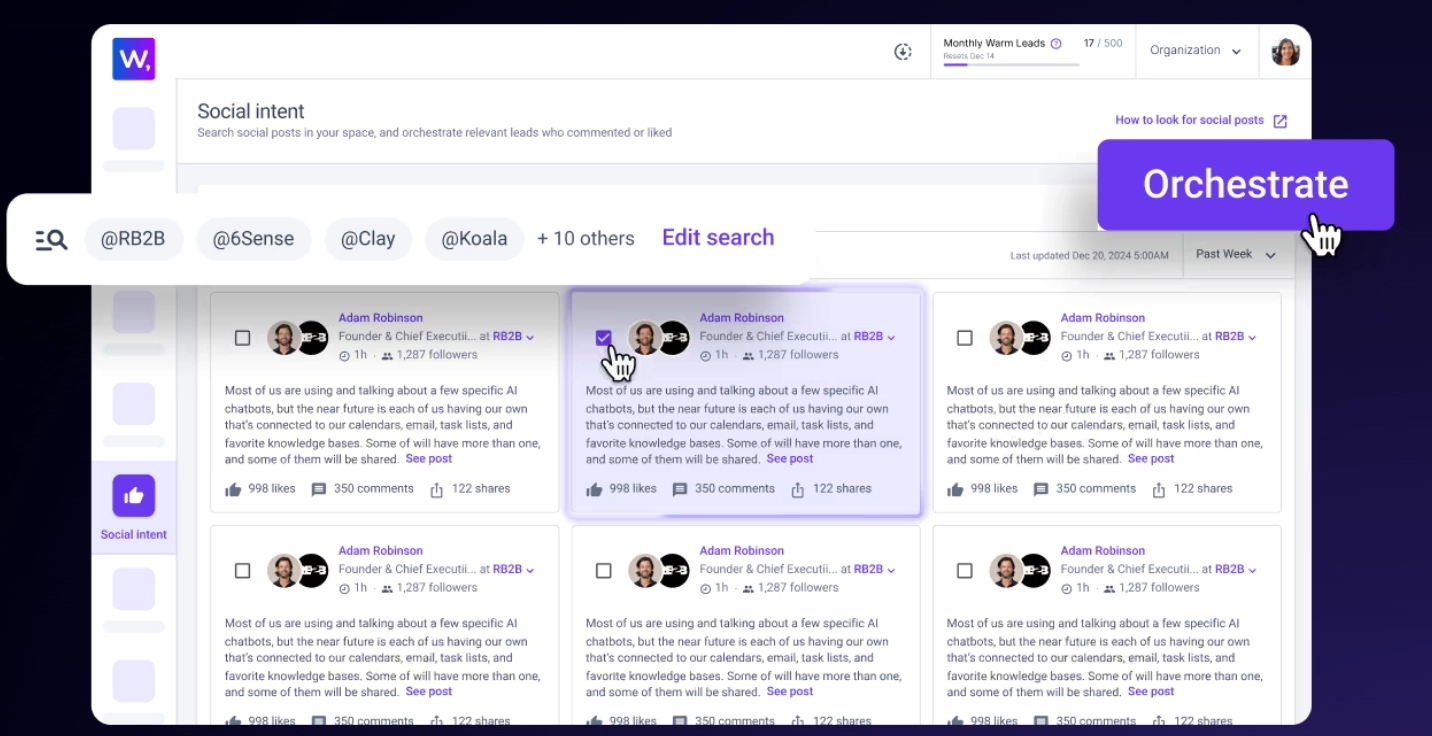Click the external link icon beside How to look
Image resolution: width=1432 pixels, height=736 pixels.
coord(1280,121)
